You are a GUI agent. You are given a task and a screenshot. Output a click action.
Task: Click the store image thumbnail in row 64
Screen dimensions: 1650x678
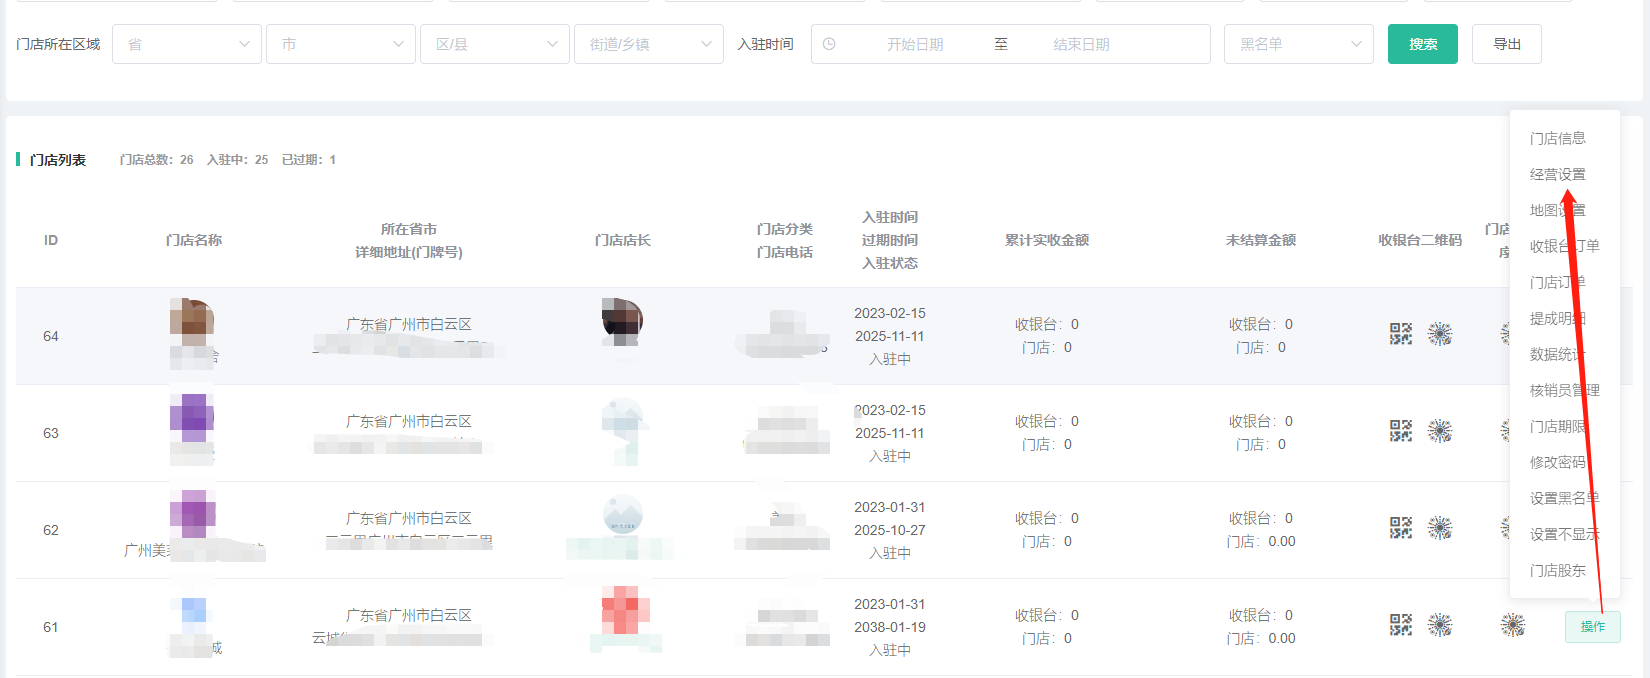[192, 320]
